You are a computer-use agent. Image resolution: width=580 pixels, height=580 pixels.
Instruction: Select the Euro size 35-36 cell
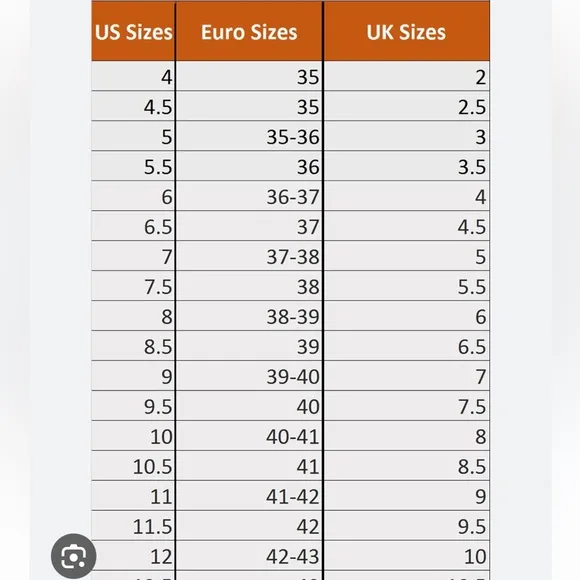(249, 136)
